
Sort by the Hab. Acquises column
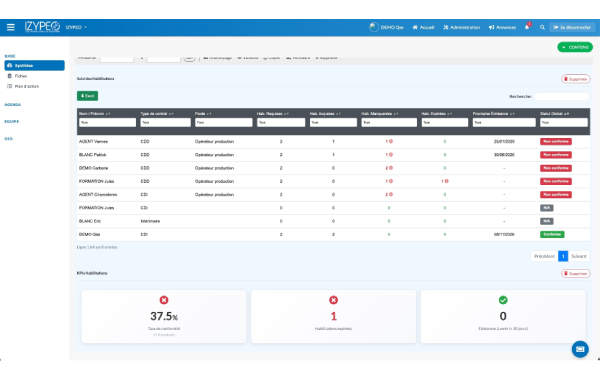coord(325,114)
